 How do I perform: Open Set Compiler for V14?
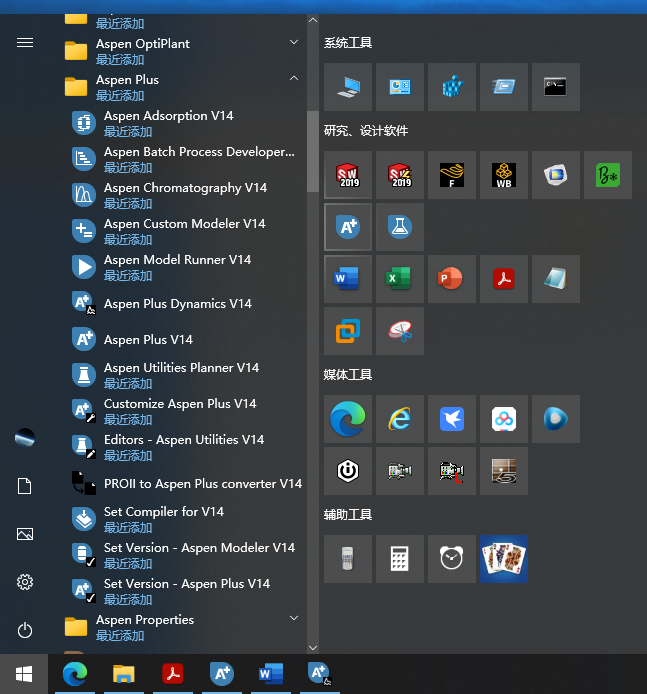[184, 519]
